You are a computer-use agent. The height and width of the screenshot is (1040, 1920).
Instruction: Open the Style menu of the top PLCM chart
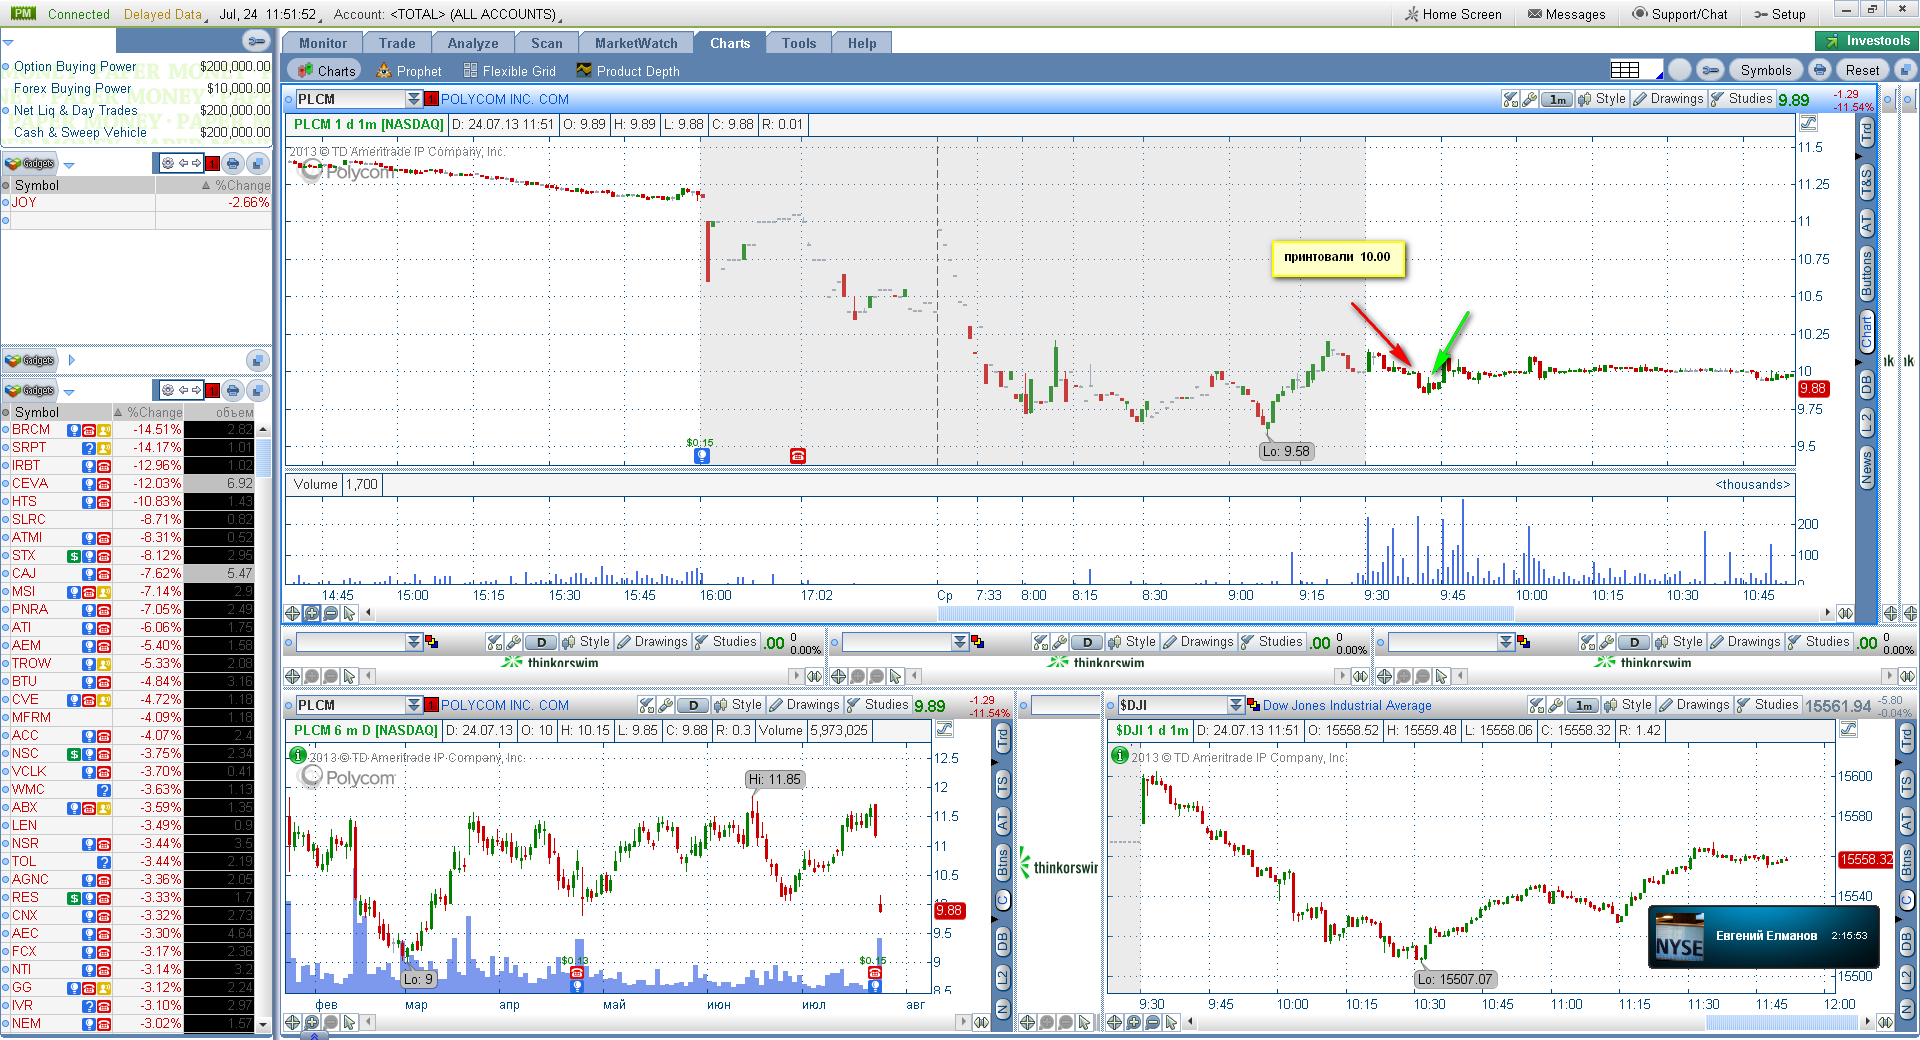[1602, 99]
